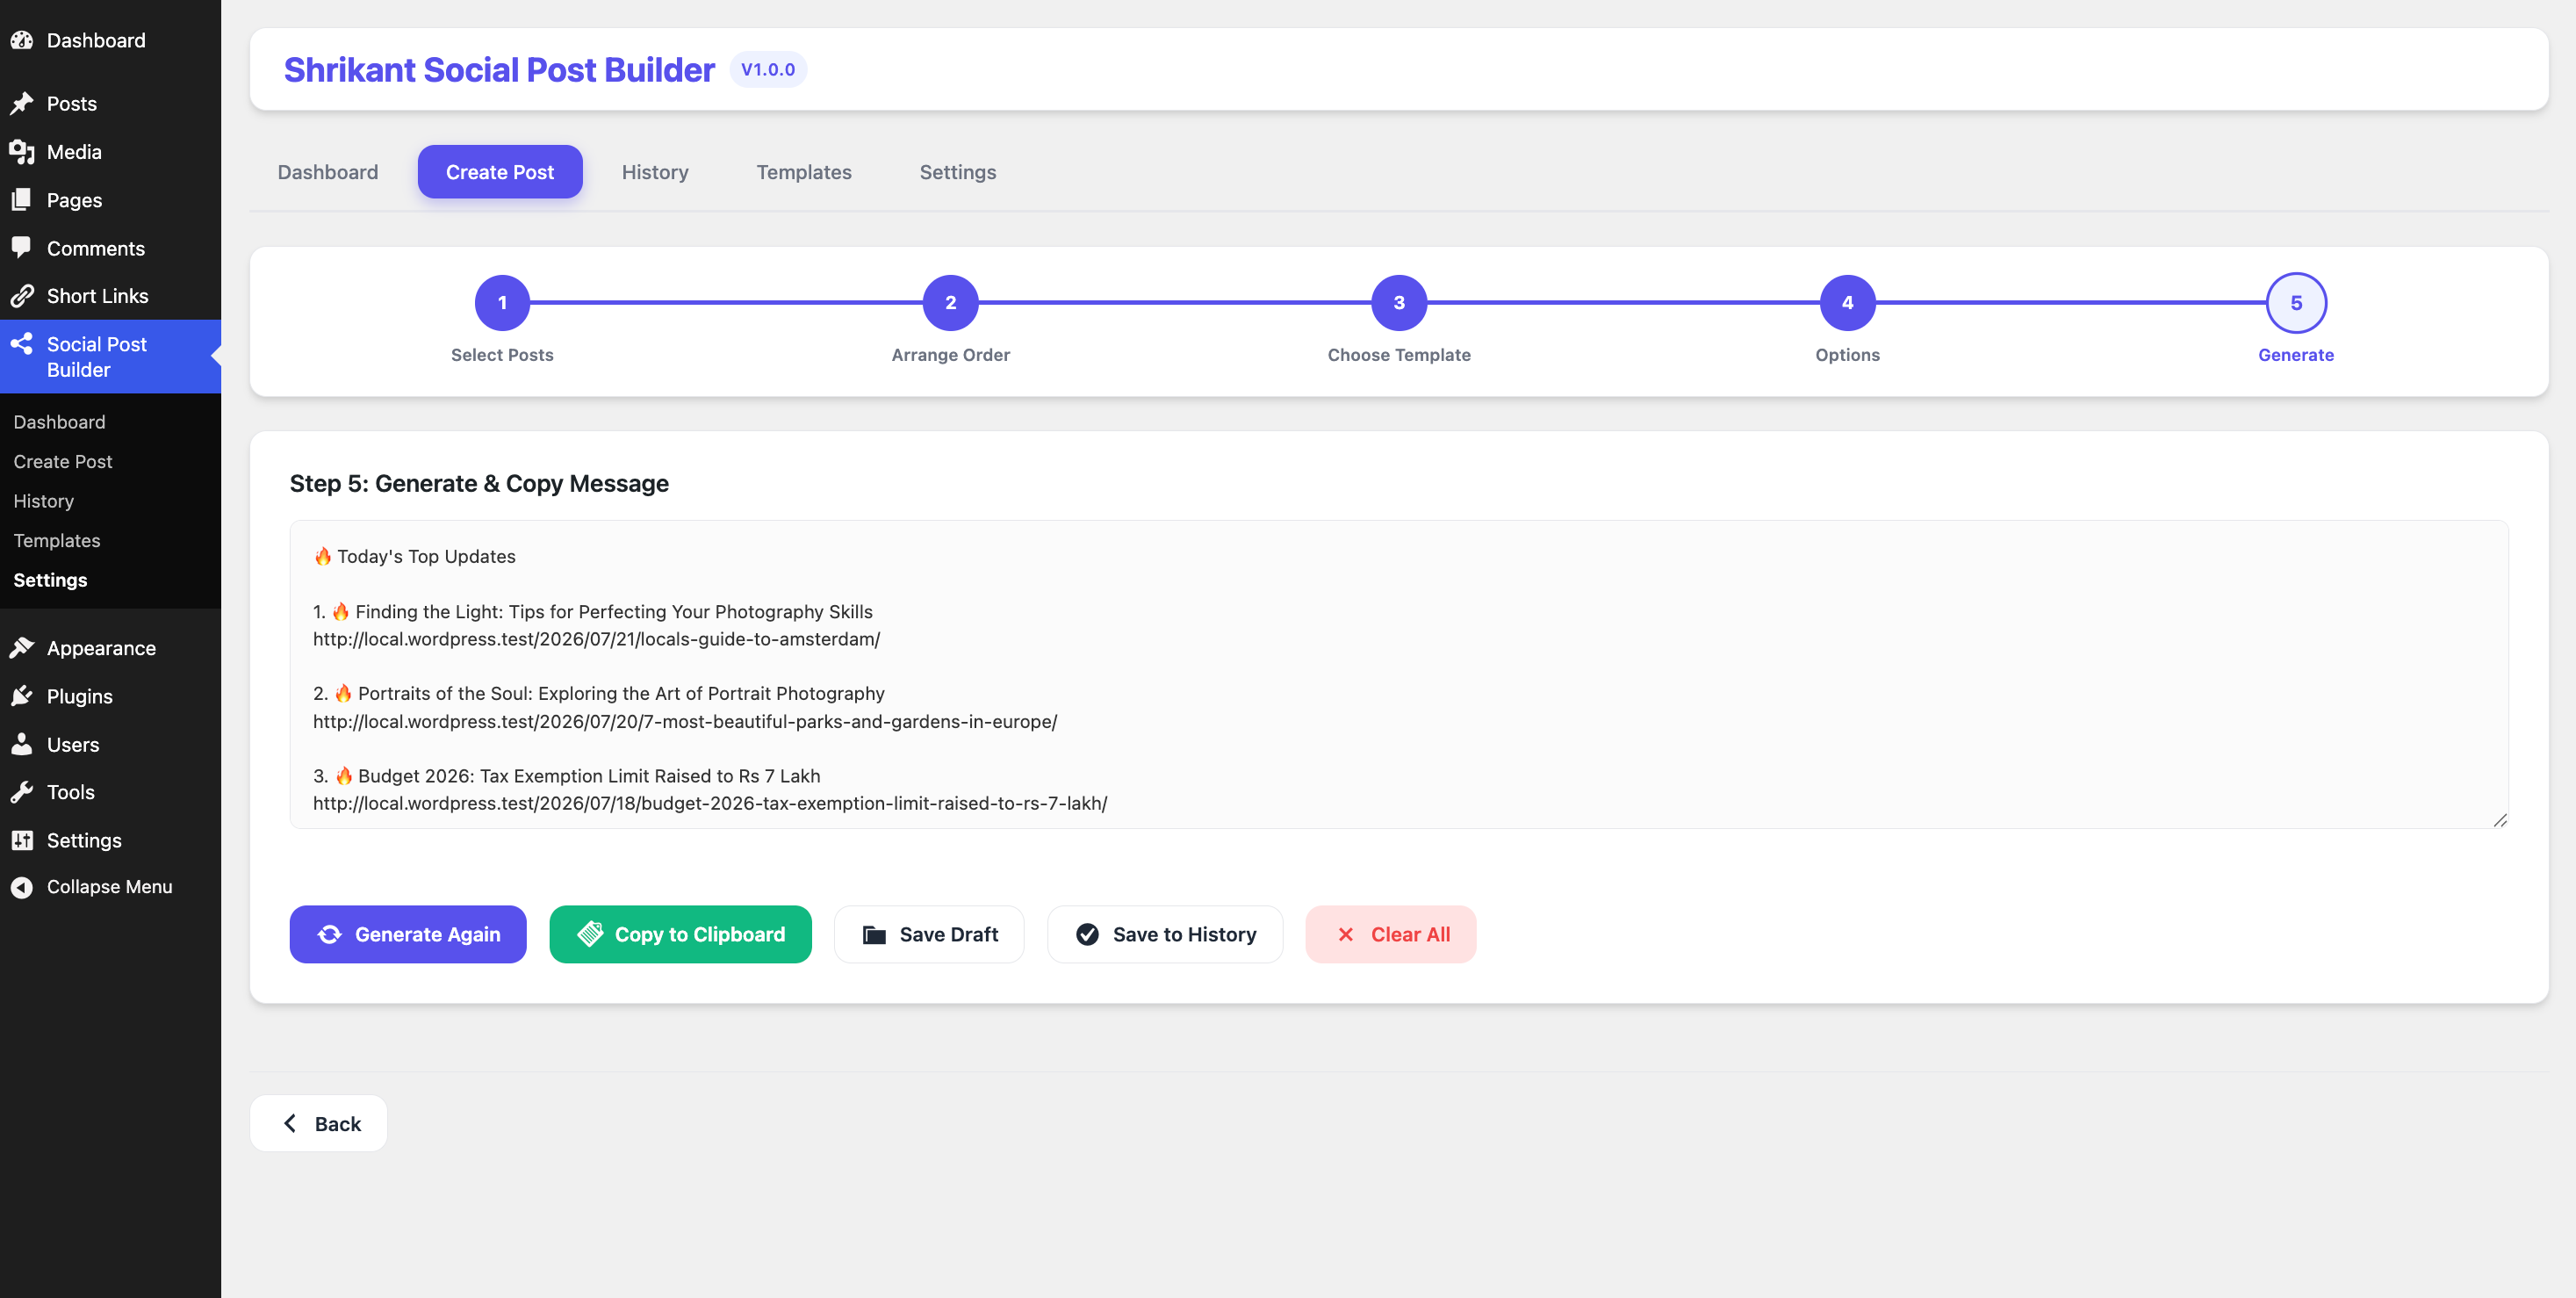The height and width of the screenshot is (1298, 2576).
Task: Click the budget-2026-tax-exemption URL line
Action: tap(710, 803)
